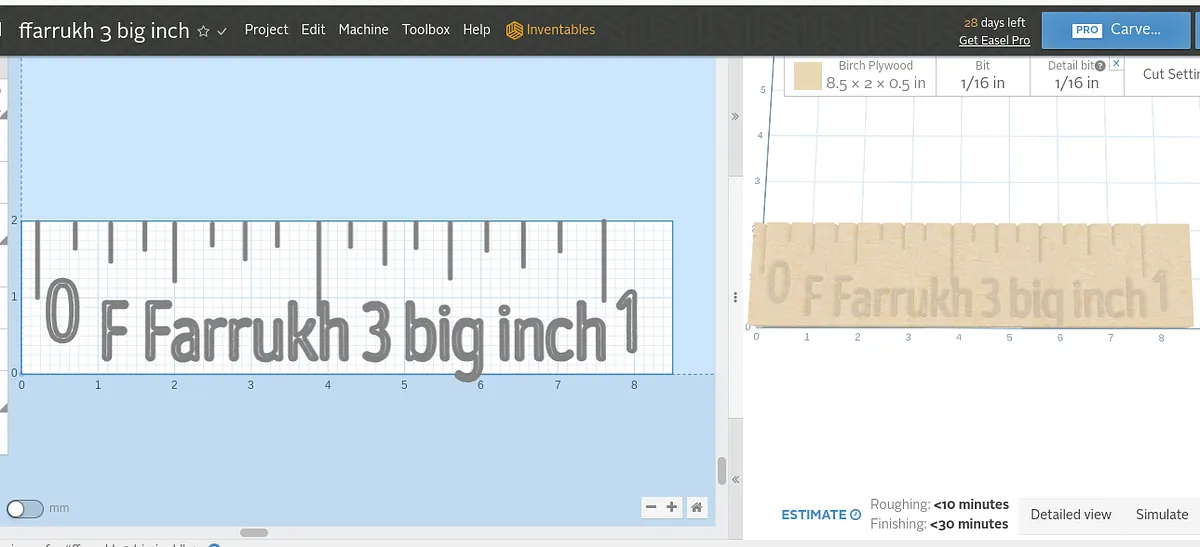Open the Project menu

(266, 30)
